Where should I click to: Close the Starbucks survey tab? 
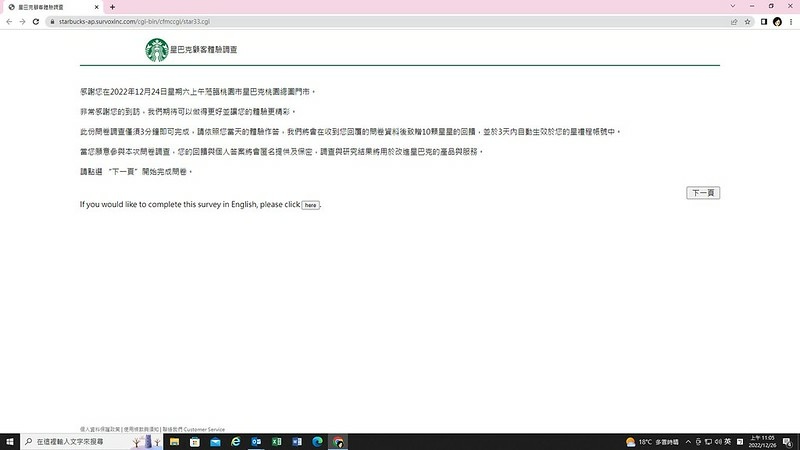(x=96, y=7)
